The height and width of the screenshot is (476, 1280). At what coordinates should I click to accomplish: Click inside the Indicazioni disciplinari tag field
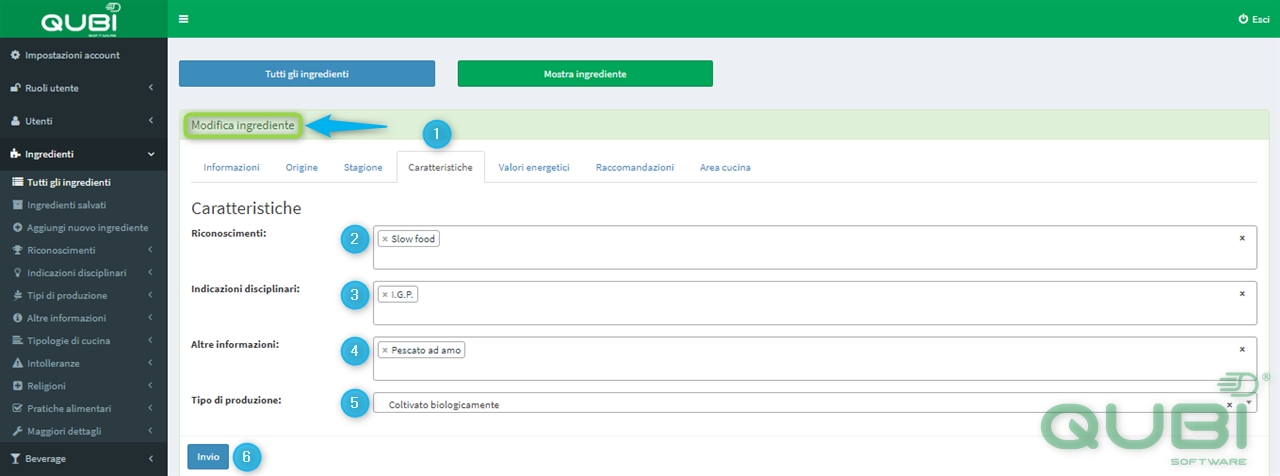pyautogui.click(x=815, y=303)
